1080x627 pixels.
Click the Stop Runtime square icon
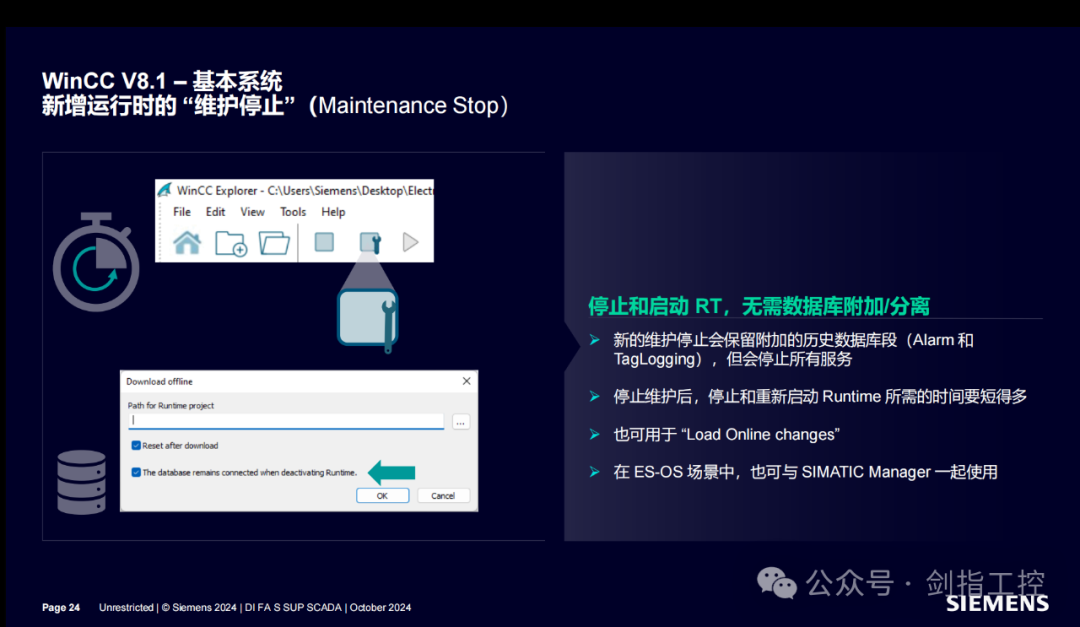(324, 242)
